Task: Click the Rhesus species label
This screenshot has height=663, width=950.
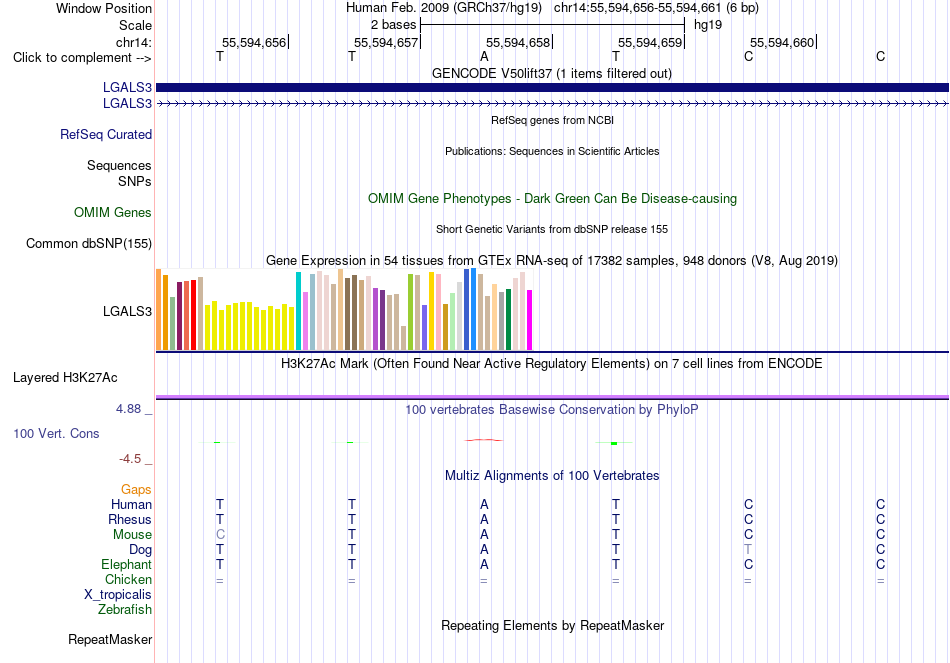Action: (x=130, y=519)
